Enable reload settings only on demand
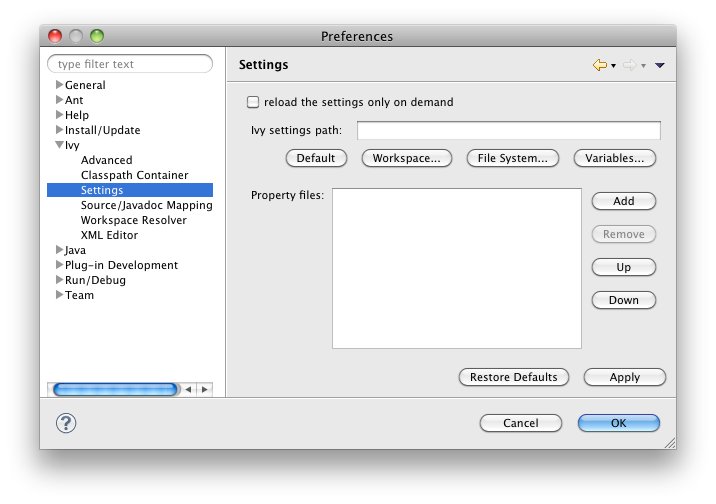 (253, 102)
